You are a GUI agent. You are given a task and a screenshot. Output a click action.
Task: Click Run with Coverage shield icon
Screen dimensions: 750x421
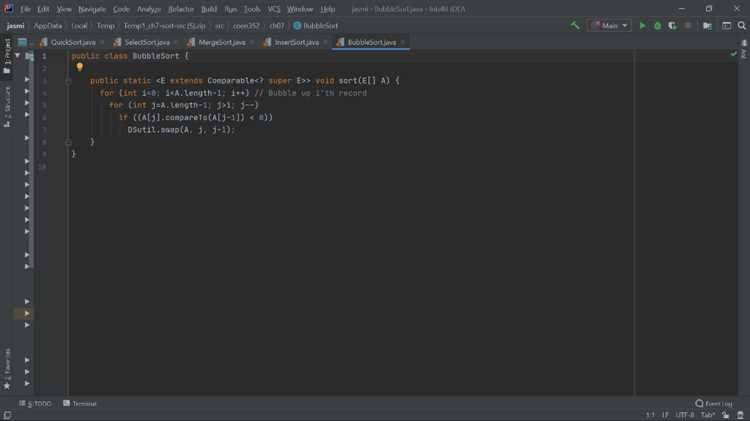(x=673, y=25)
